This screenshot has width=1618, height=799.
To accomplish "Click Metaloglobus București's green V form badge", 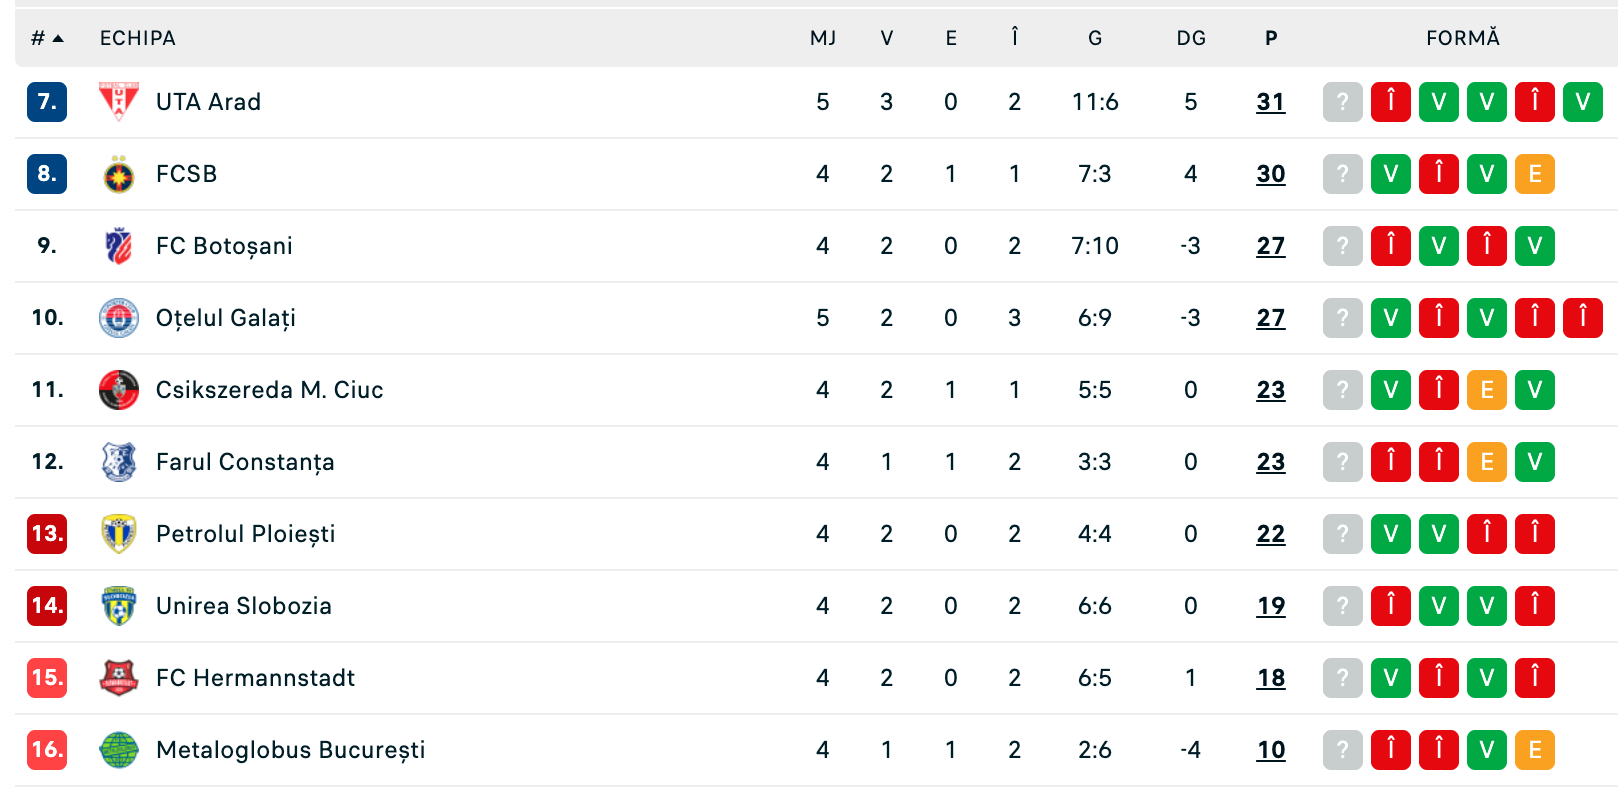I will (1486, 750).
